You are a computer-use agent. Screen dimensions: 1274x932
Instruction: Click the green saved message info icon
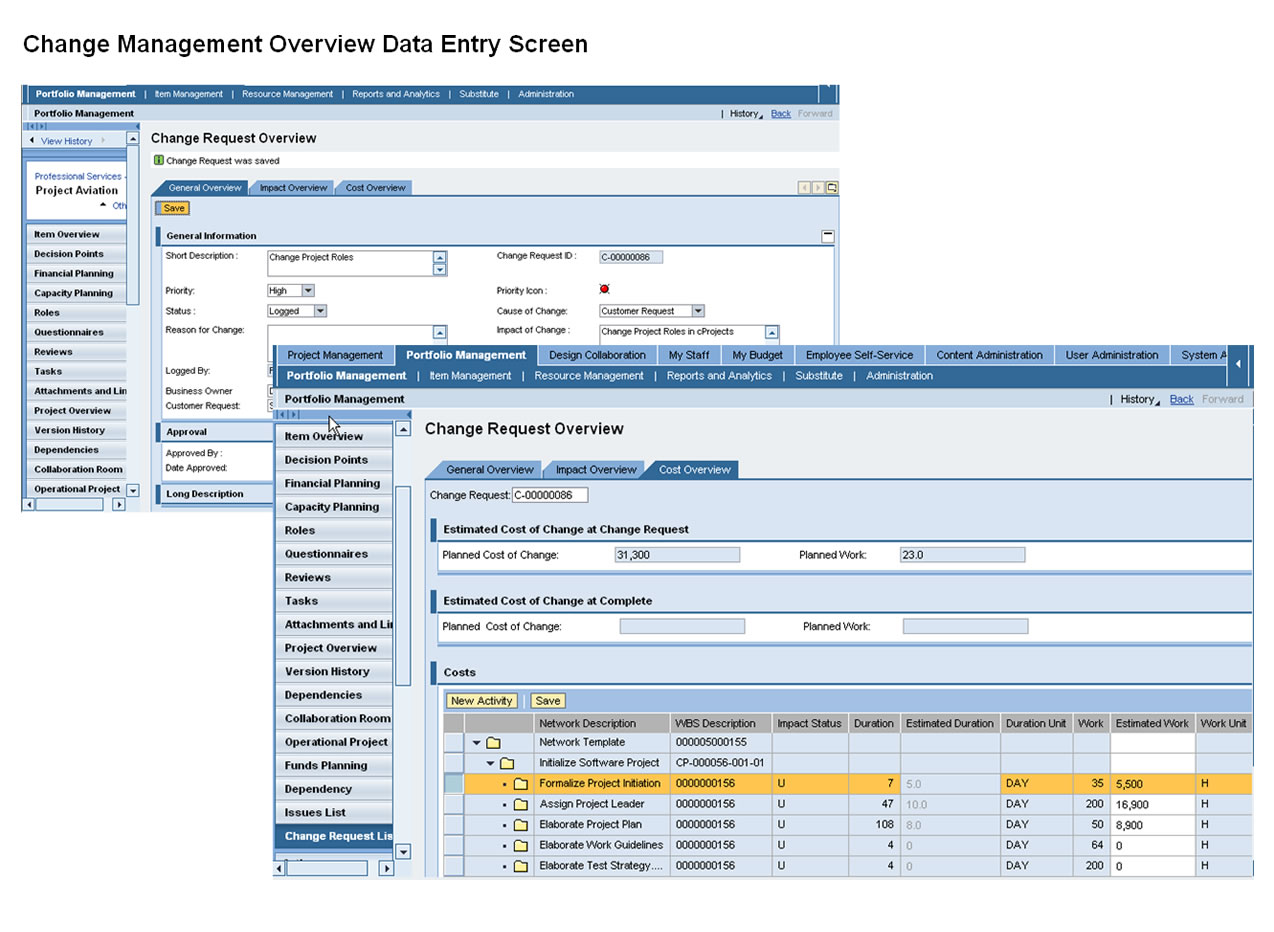click(158, 160)
